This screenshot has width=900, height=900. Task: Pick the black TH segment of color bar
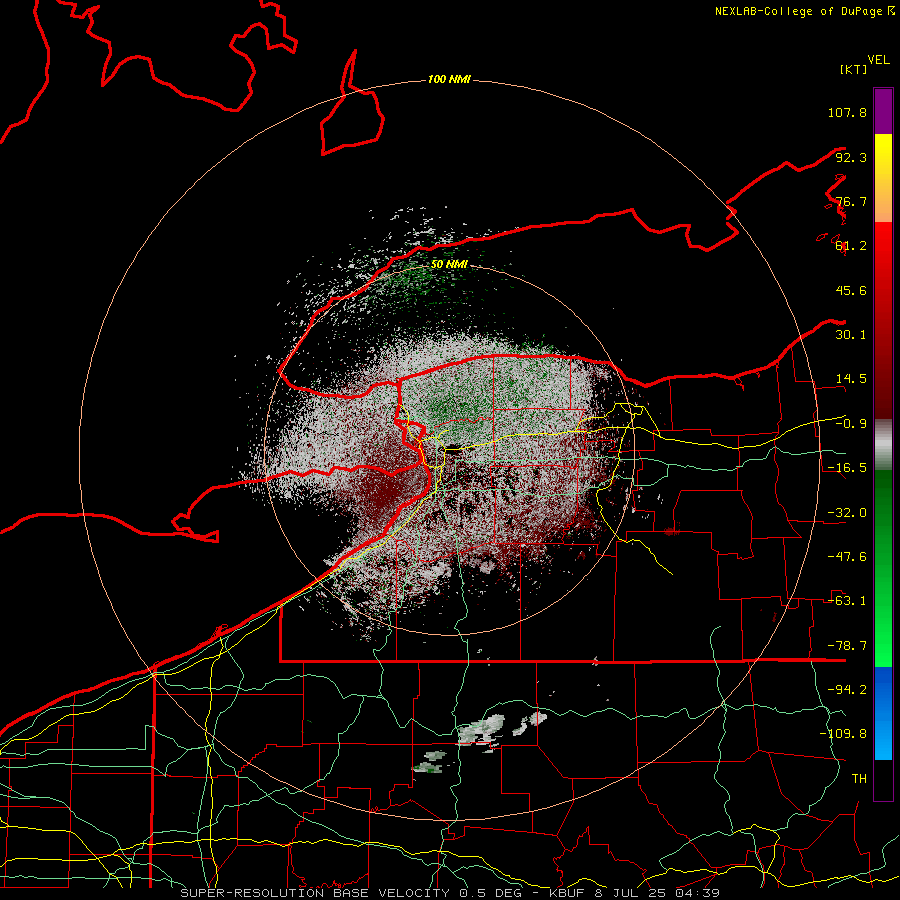[883, 779]
